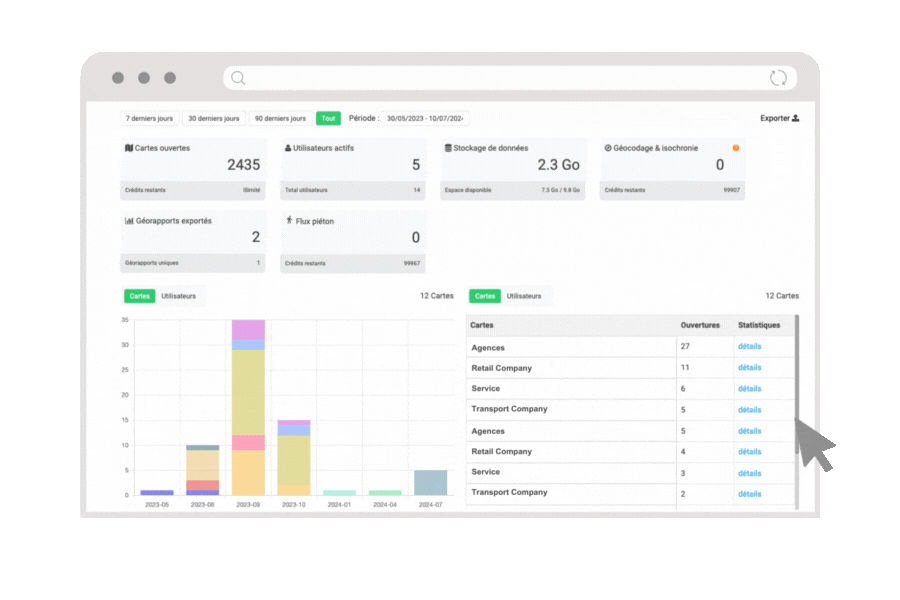Click the table's vertical scrollbar
This screenshot has height=600, width=900.
[797, 400]
